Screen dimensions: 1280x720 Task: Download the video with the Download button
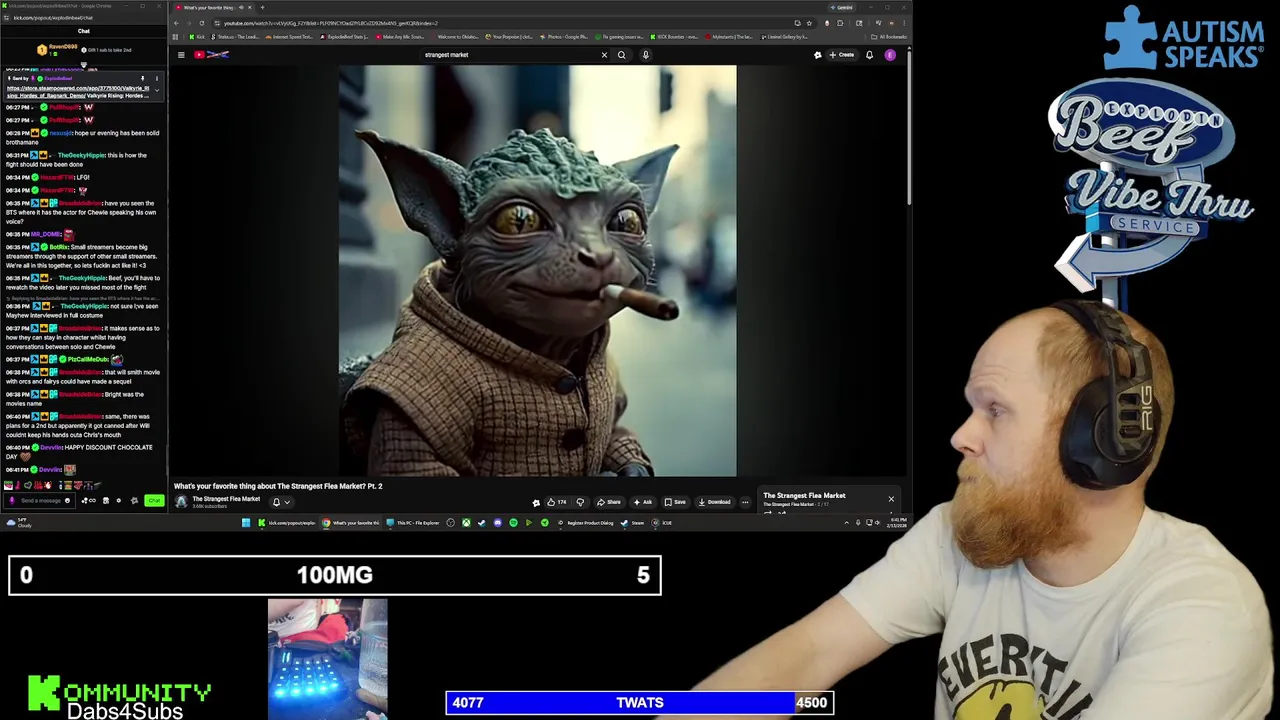[x=715, y=502]
